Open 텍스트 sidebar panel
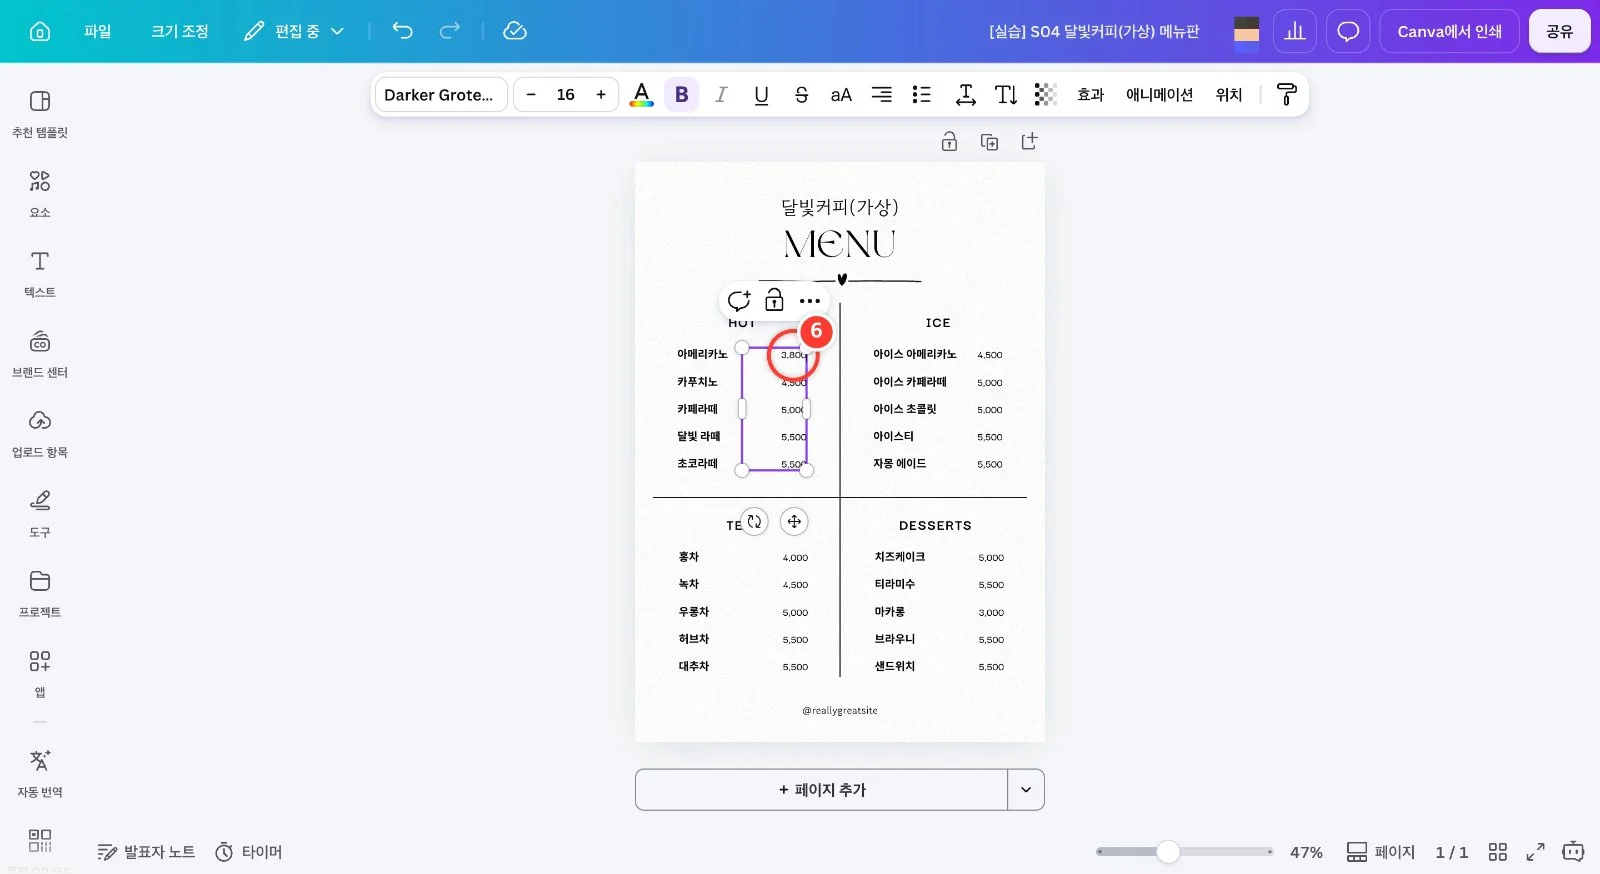This screenshot has height=874, width=1600. pyautogui.click(x=40, y=274)
